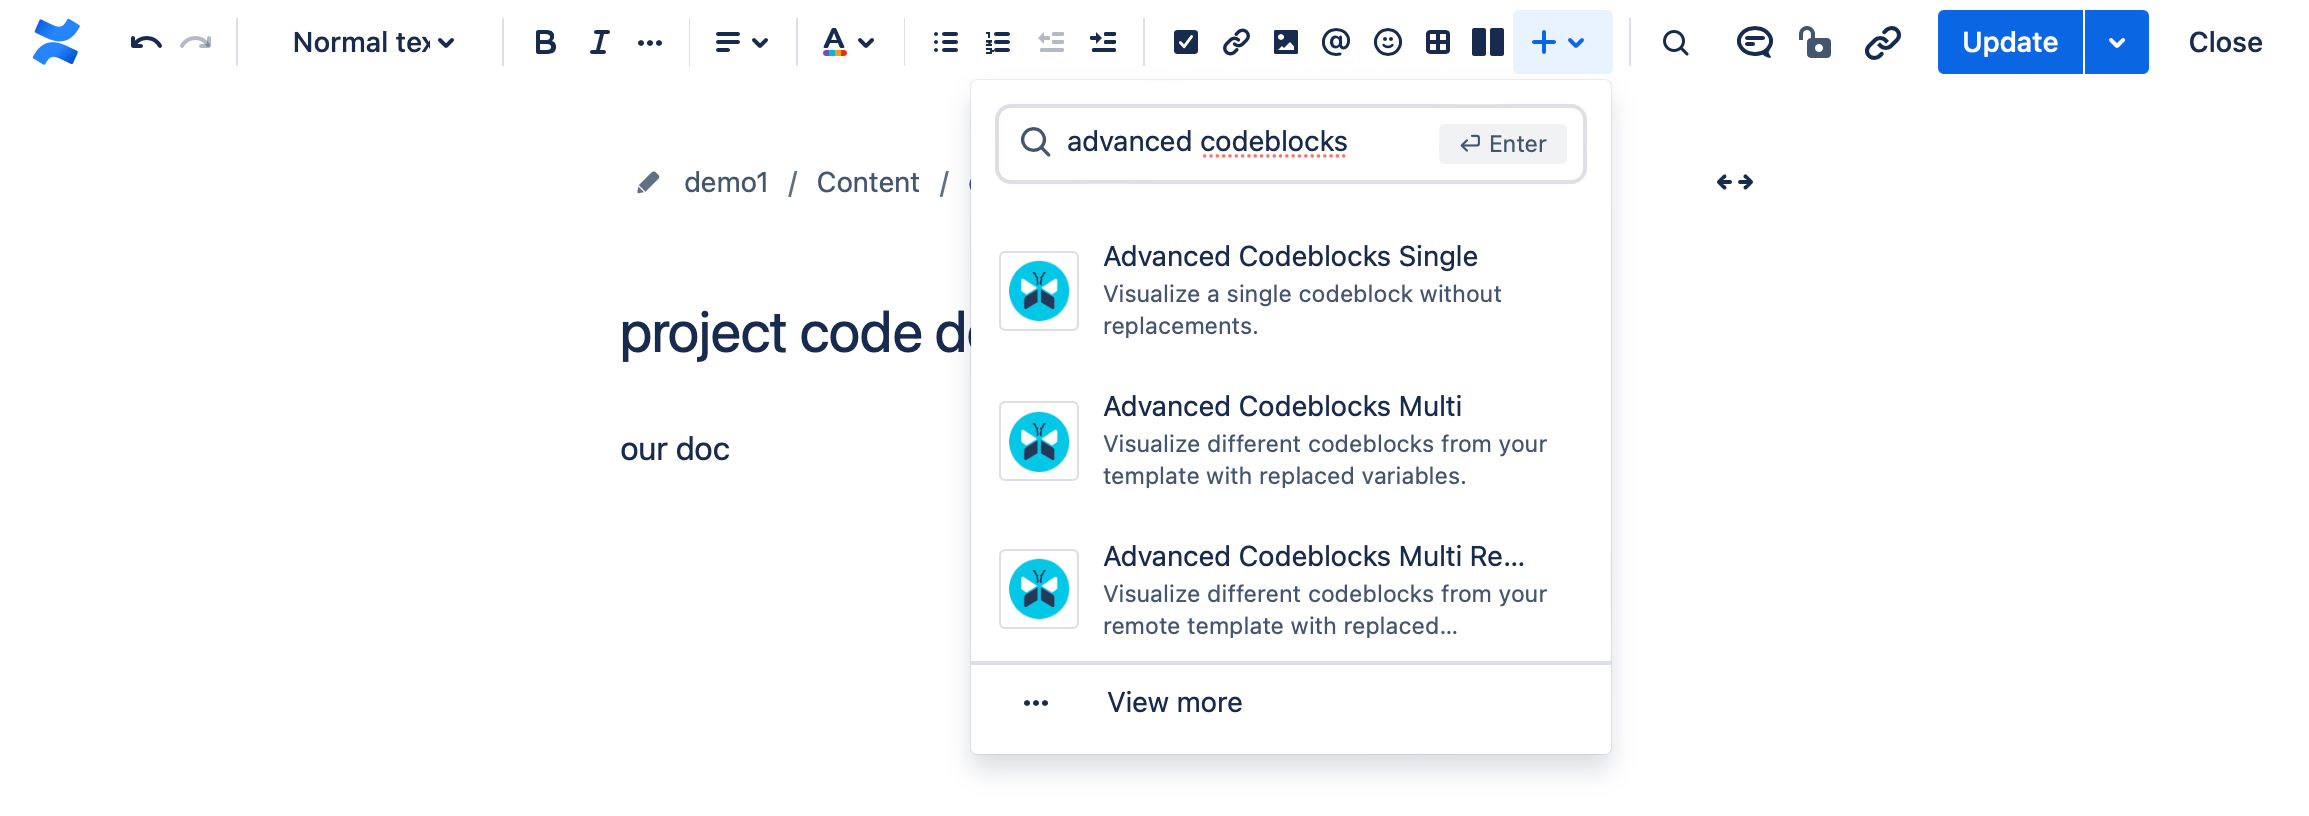This screenshot has height=816, width=2309.
Task: Toggle the insert plus menu
Action: pos(1562,42)
